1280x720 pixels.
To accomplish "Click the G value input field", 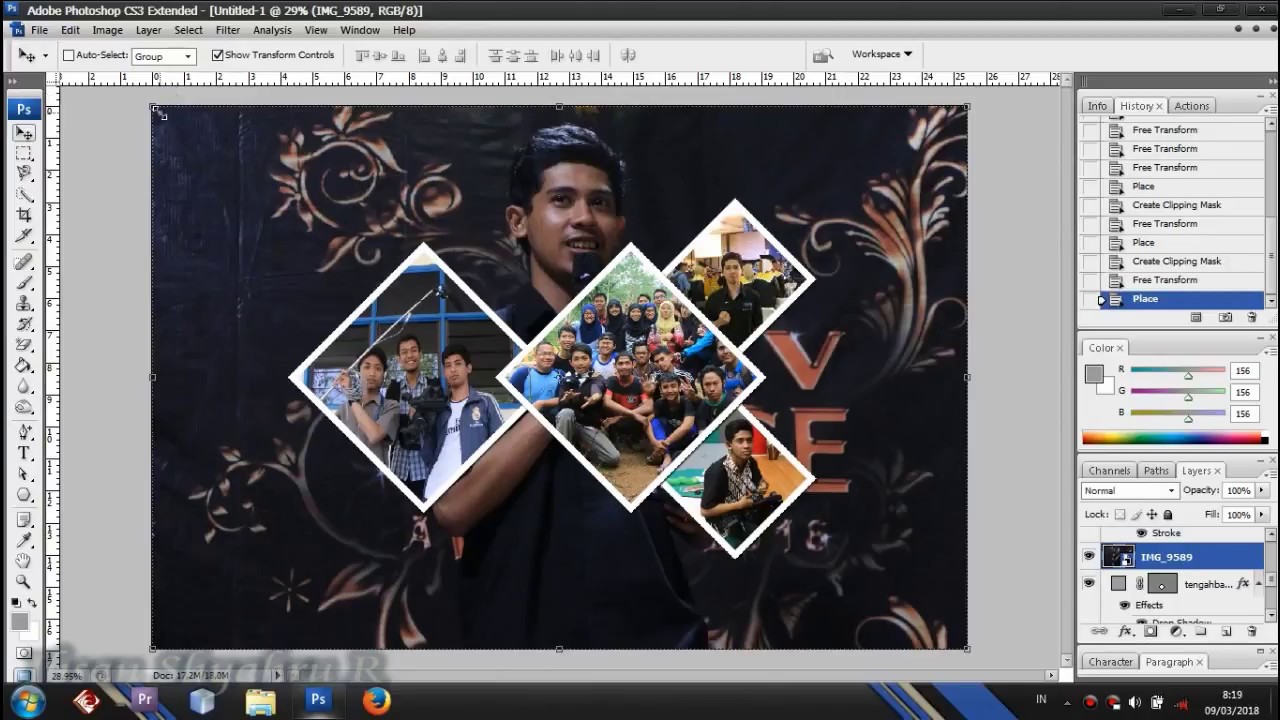I will pyautogui.click(x=1243, y=392).
